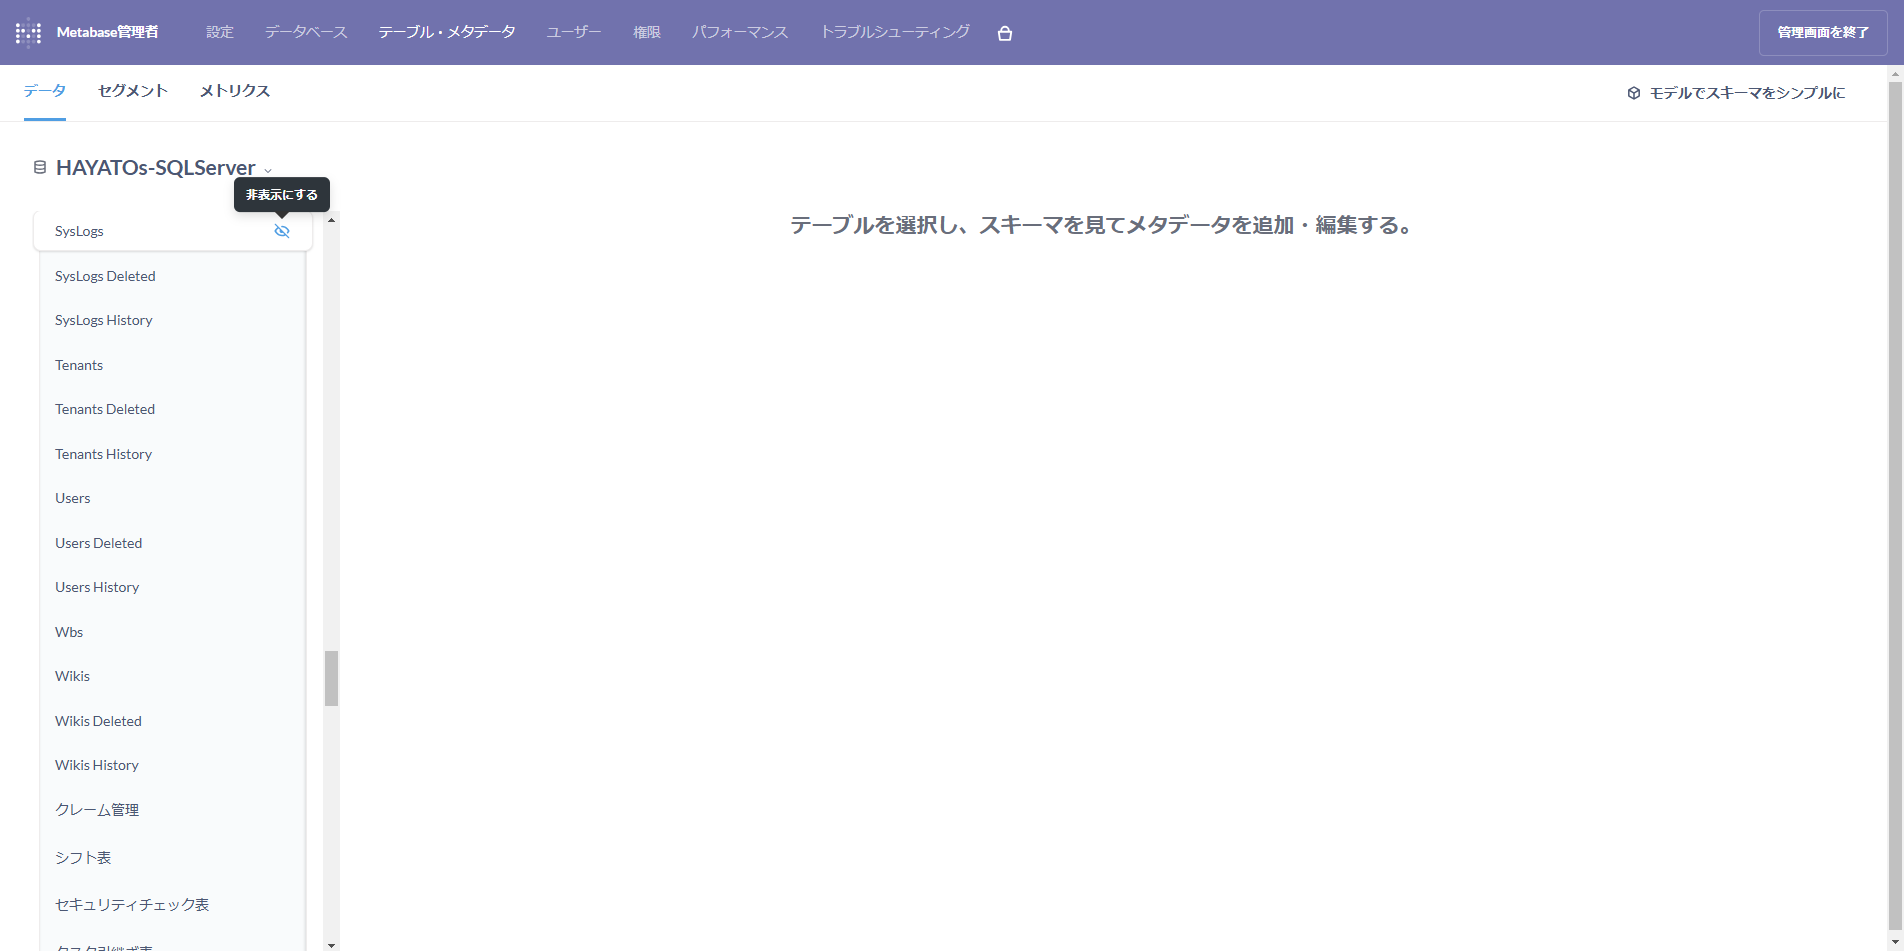The width and height of the screenshot is (1904, 951).
Task: Switch to the メトリクス tab
Action: click(235, 91)
